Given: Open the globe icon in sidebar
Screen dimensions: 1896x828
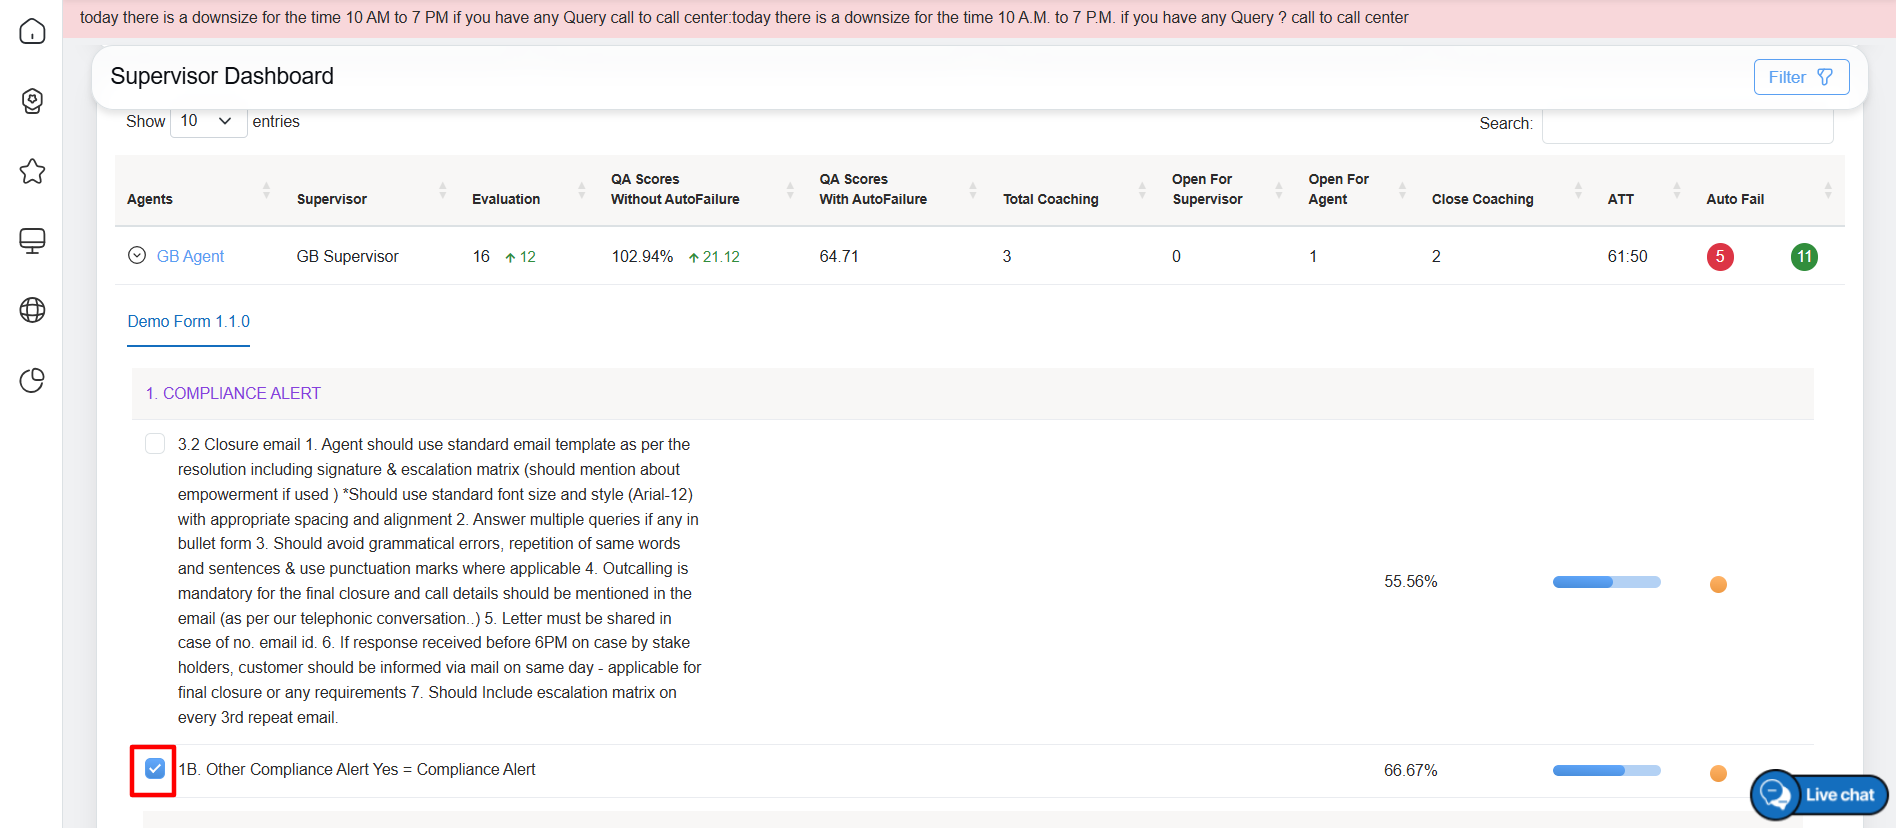Looking at the screenshot, I should coord(32,310).
